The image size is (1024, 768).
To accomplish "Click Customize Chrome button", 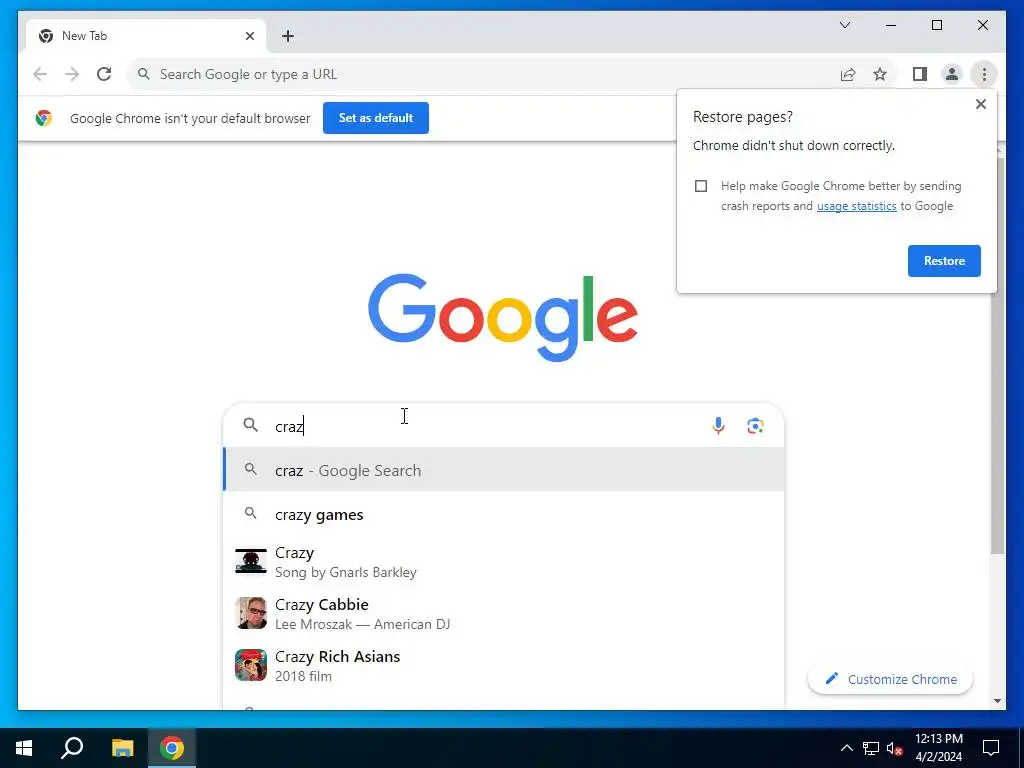I will (x=890, y=679).
